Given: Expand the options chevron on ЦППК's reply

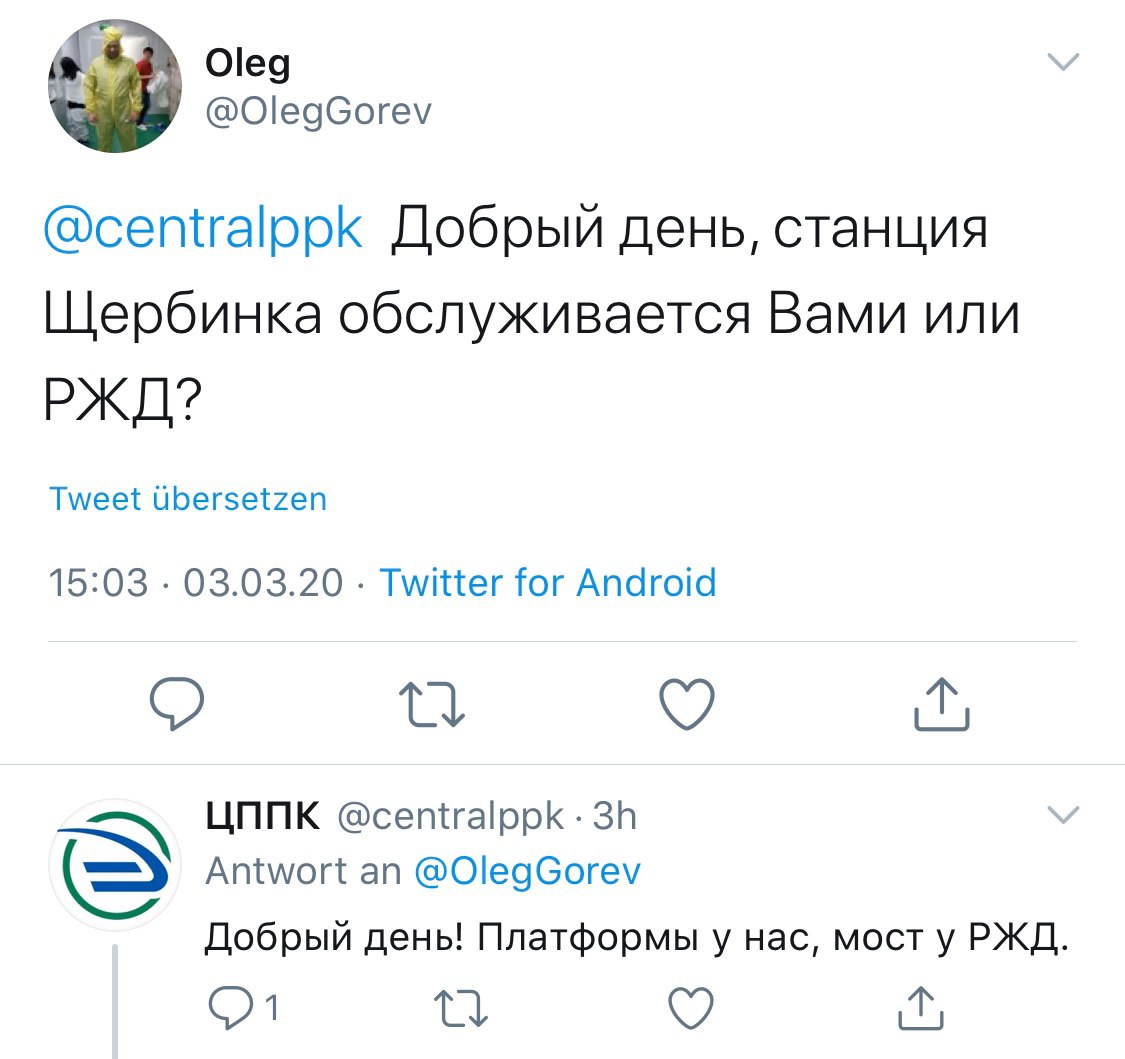Looking at the screenshot, I should pyautogui.click(x=1062, y=815).
